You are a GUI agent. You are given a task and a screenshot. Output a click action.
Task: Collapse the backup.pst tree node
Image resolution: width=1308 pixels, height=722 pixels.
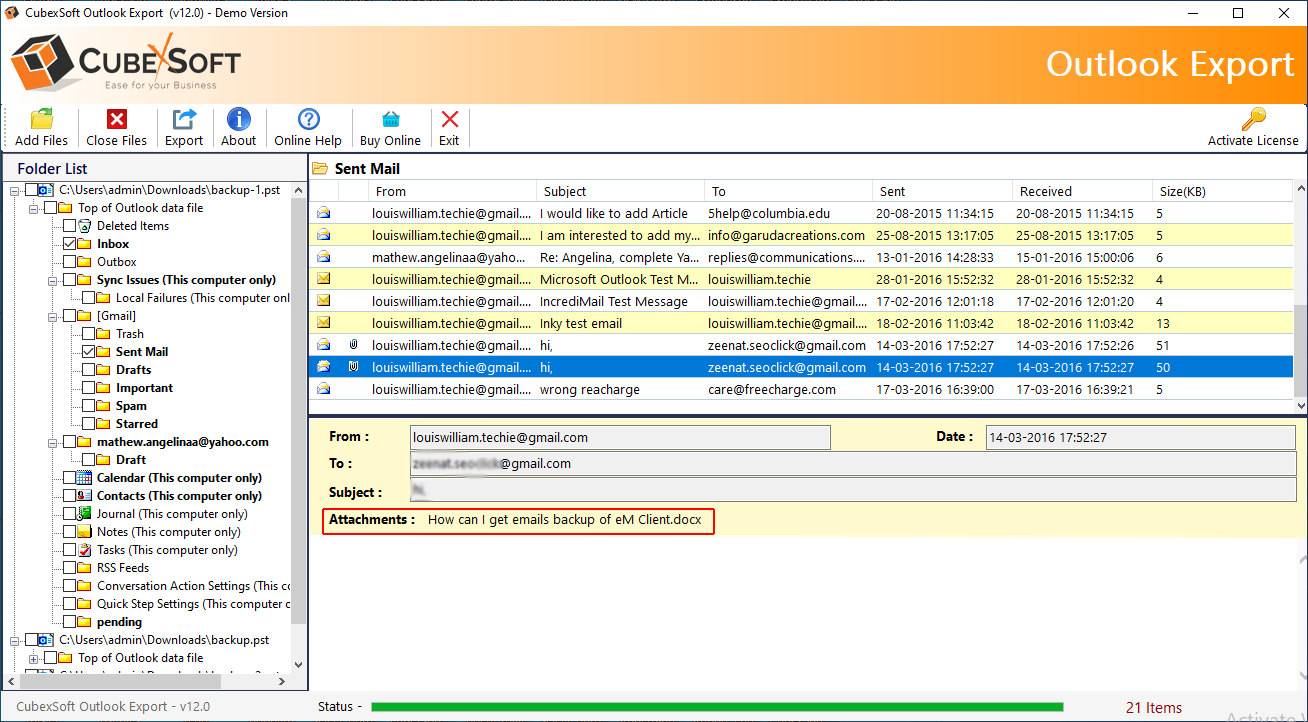pyautogui.click(x=15, y=640)
